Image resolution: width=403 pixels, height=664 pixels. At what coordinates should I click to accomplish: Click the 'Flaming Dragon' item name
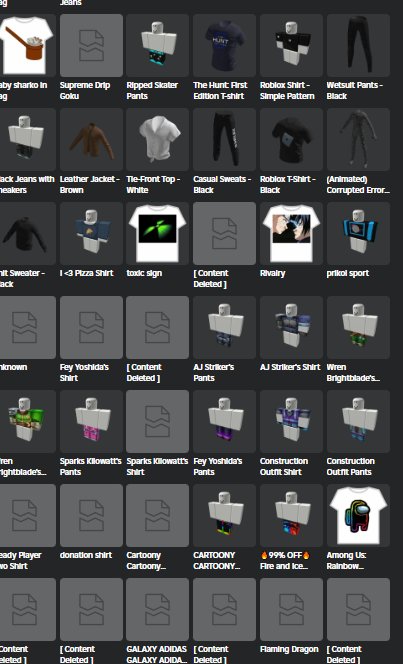click(x=289, y=649)
